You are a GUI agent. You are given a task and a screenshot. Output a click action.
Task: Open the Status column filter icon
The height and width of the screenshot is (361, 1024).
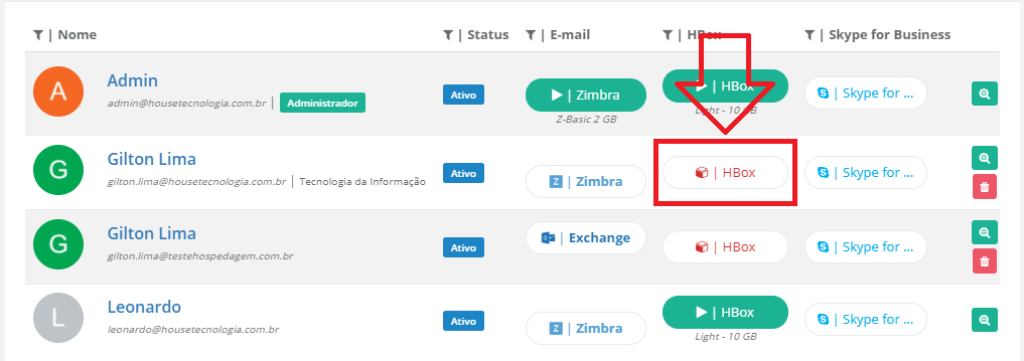(447, 35)
